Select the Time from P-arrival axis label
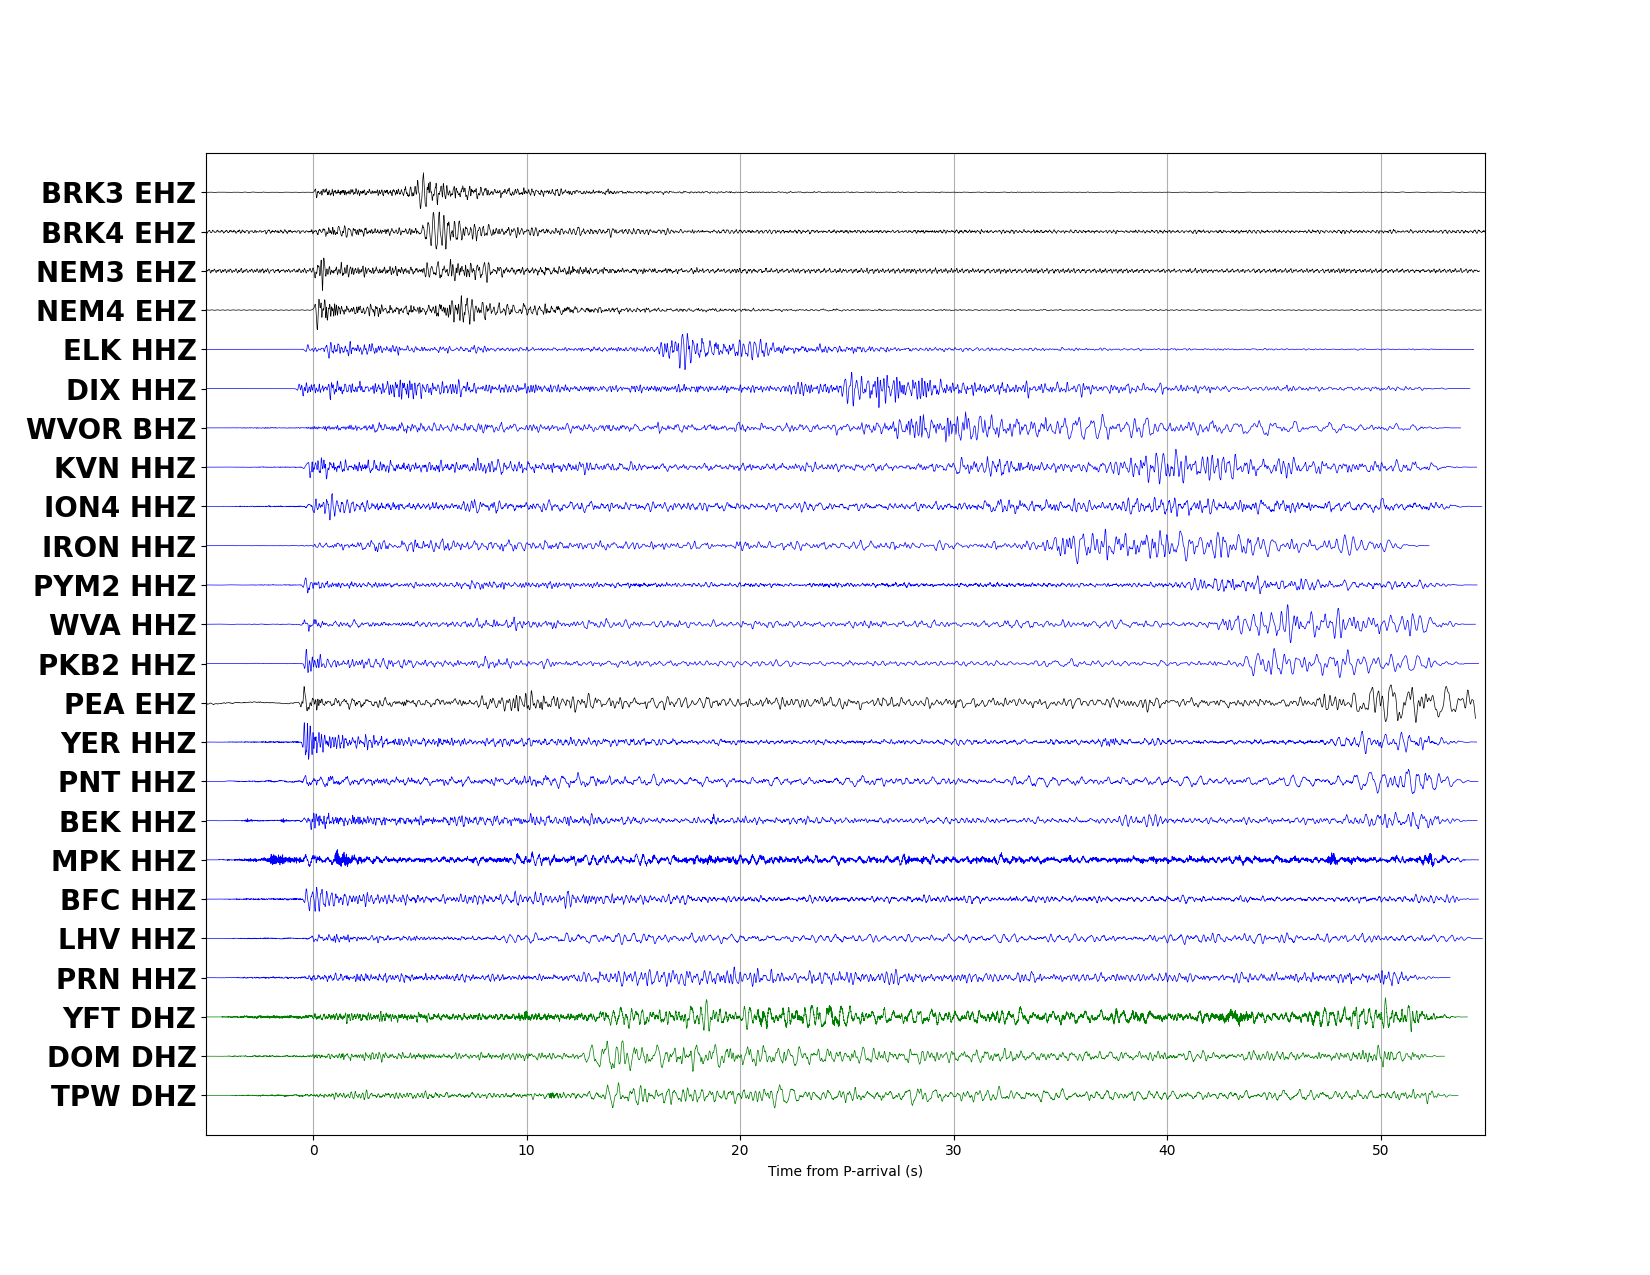This screenshot has height=1275, width=1650. [x=845, y=1172]
